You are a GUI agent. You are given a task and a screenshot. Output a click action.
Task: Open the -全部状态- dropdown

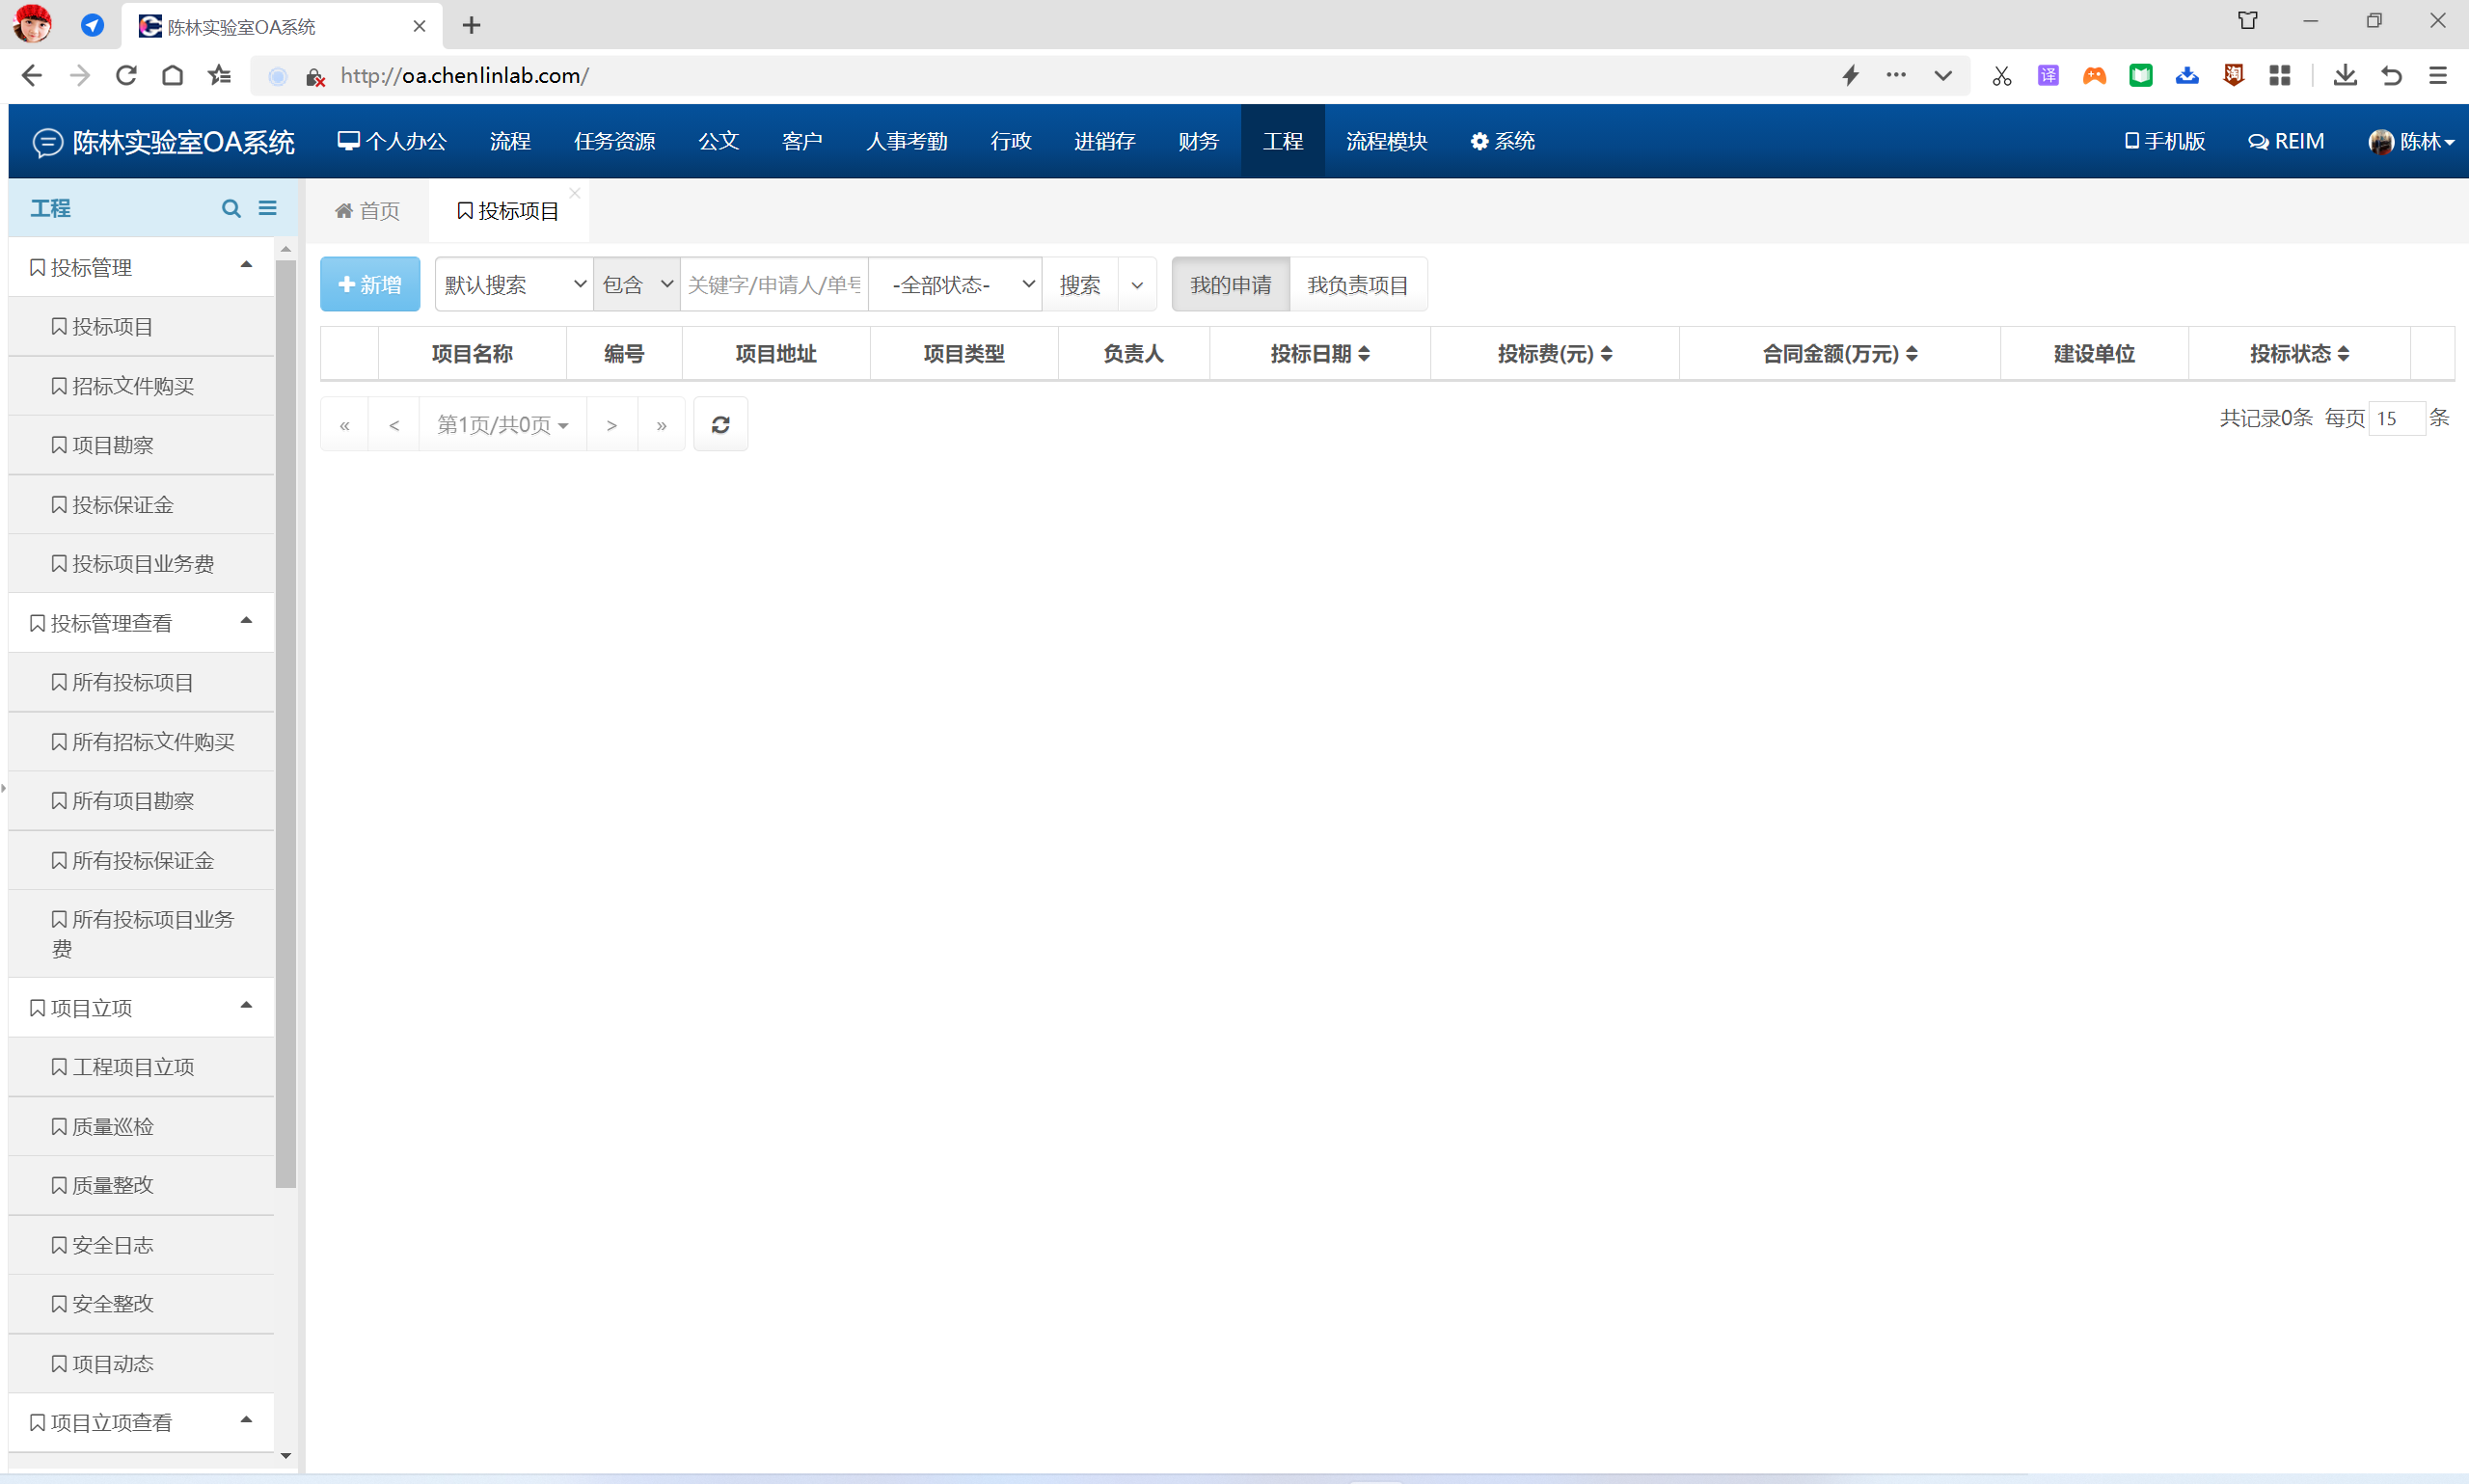coord(957,285)
